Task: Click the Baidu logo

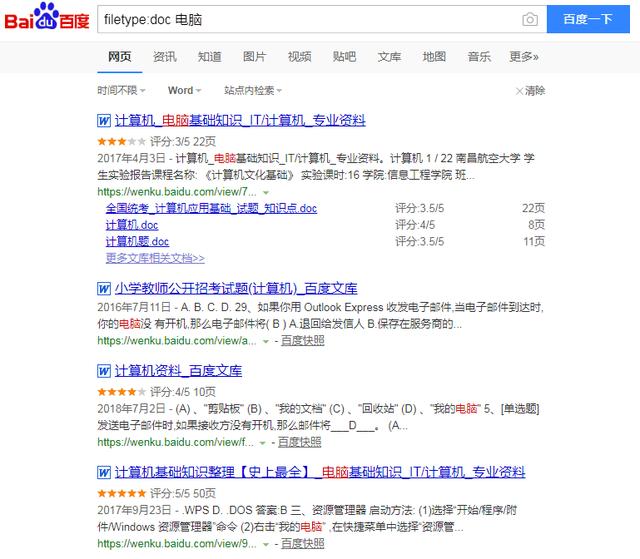Action: coord(47,17)
